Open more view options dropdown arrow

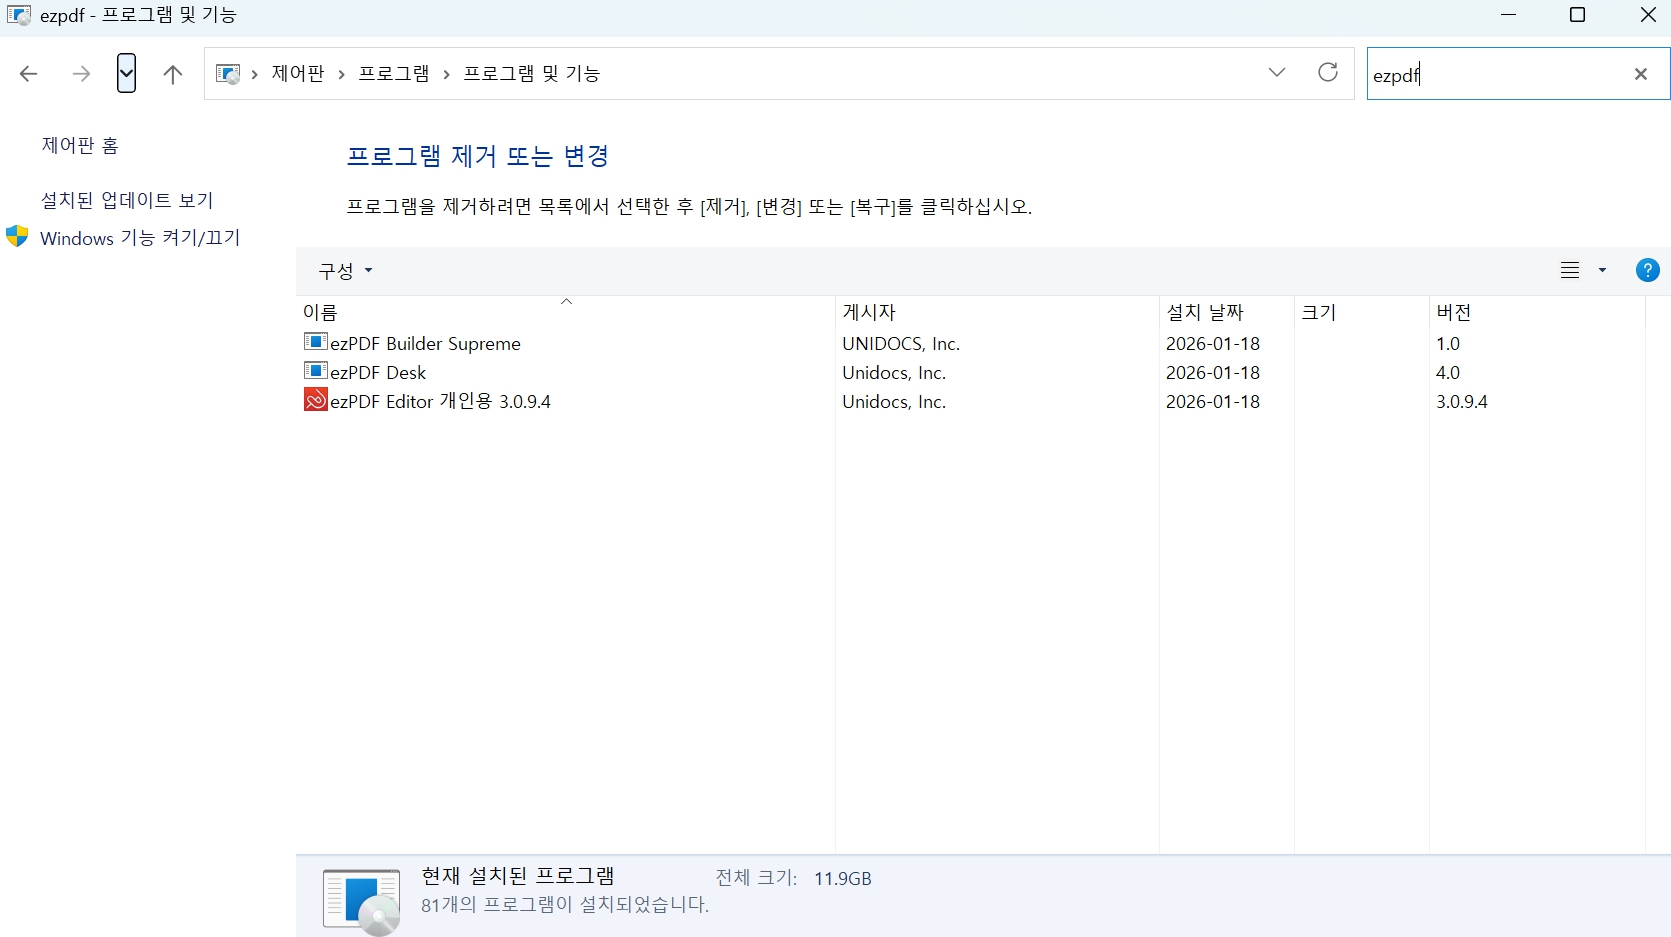click(x=1602, y=270)
